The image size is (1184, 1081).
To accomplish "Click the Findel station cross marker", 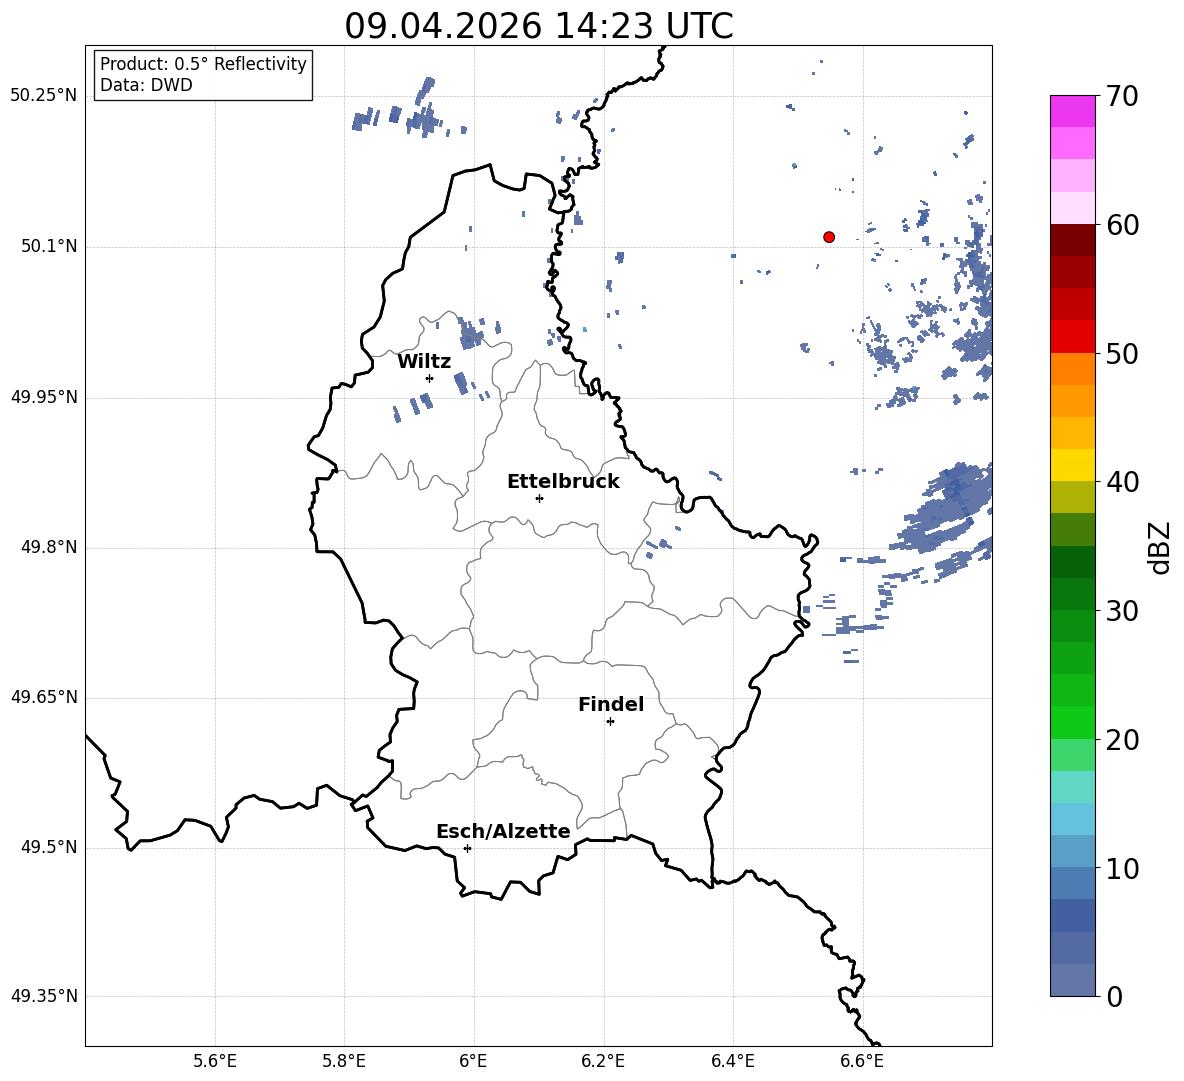I will click(610, 722).
